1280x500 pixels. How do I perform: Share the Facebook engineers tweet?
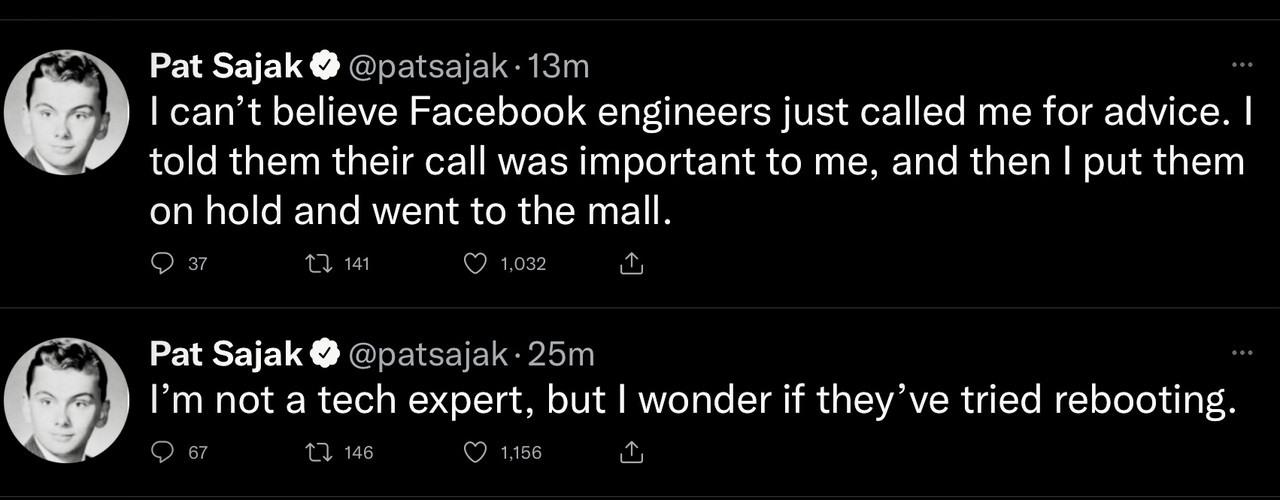coord(631,264)
